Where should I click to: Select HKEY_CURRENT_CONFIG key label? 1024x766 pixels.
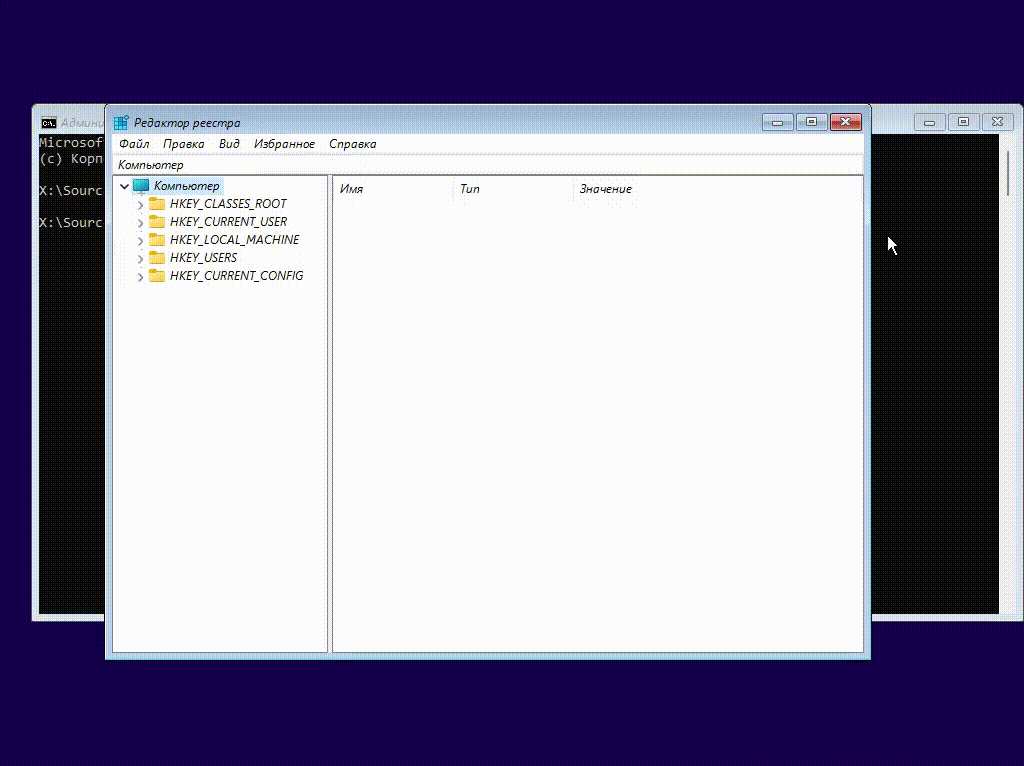(236, 276)
